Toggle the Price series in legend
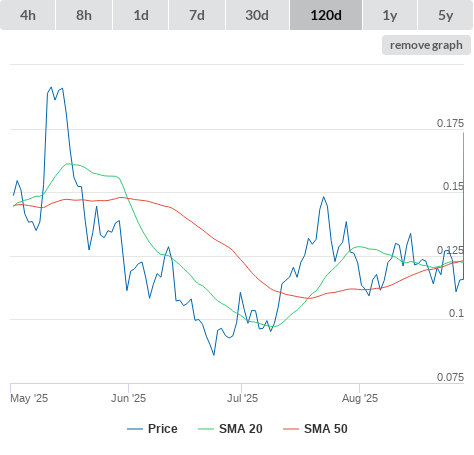 pos(152,429)
